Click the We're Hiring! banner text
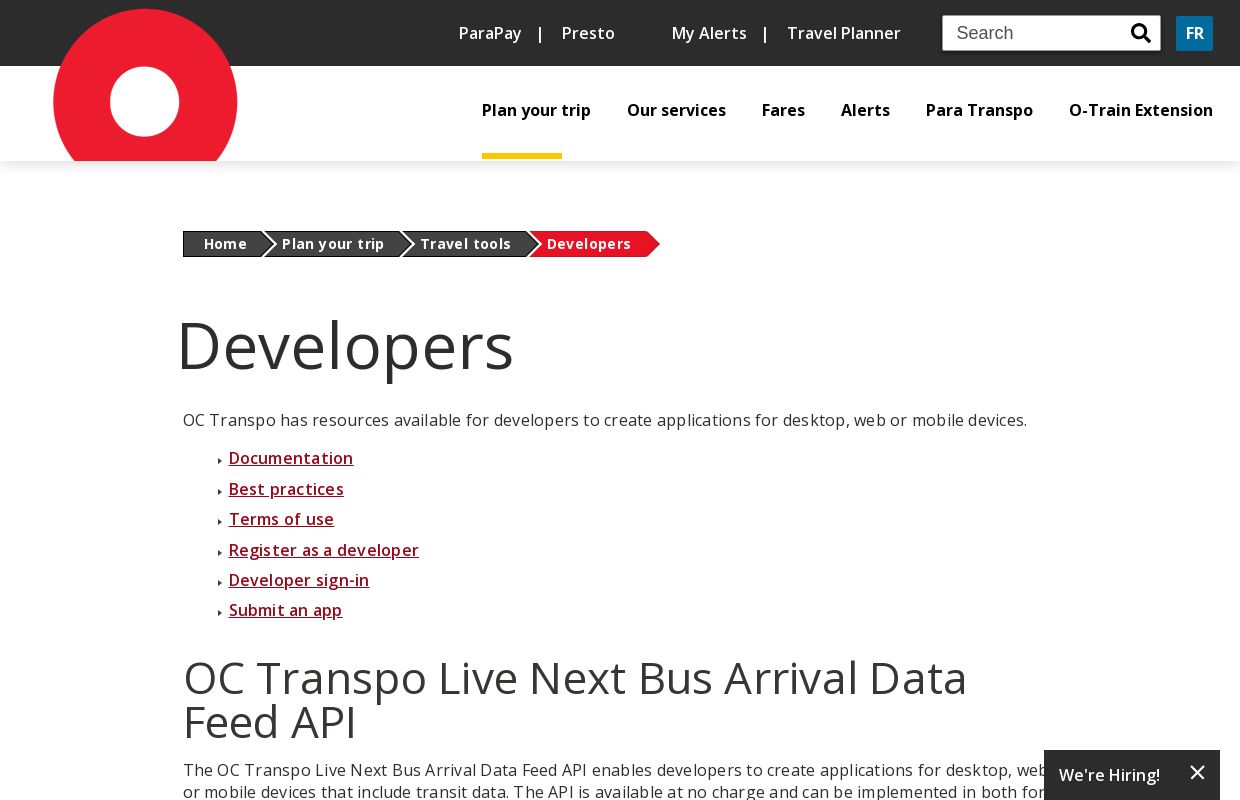The image size is (1240, 800). [1109, 775]
